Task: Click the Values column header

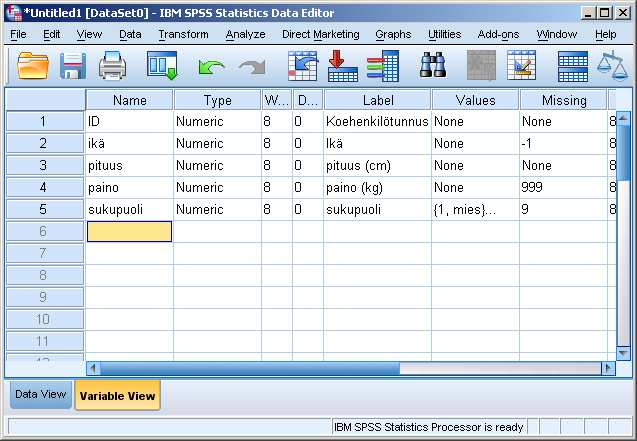Action: coord(475,100)
